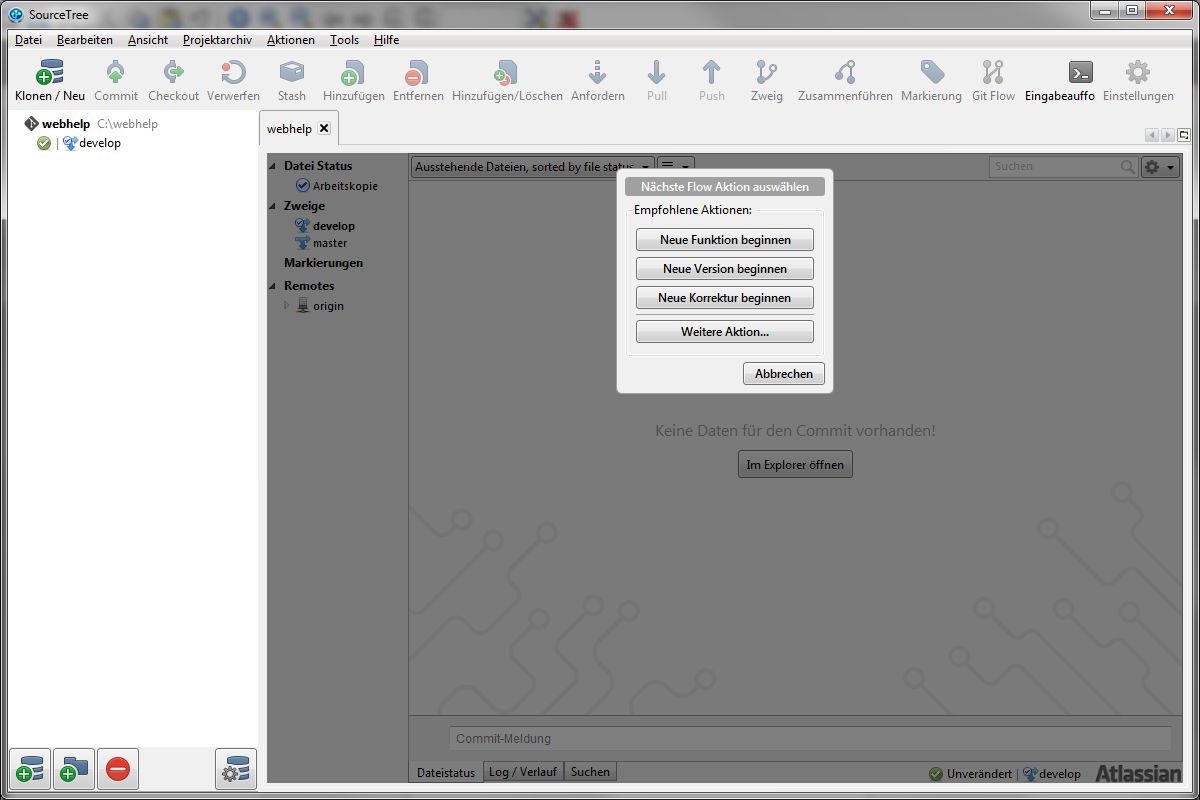Launch the Eingabeaufforderung terminal icon
1200x800 pixels.
pyautogui.click(x=1080, y=74)
